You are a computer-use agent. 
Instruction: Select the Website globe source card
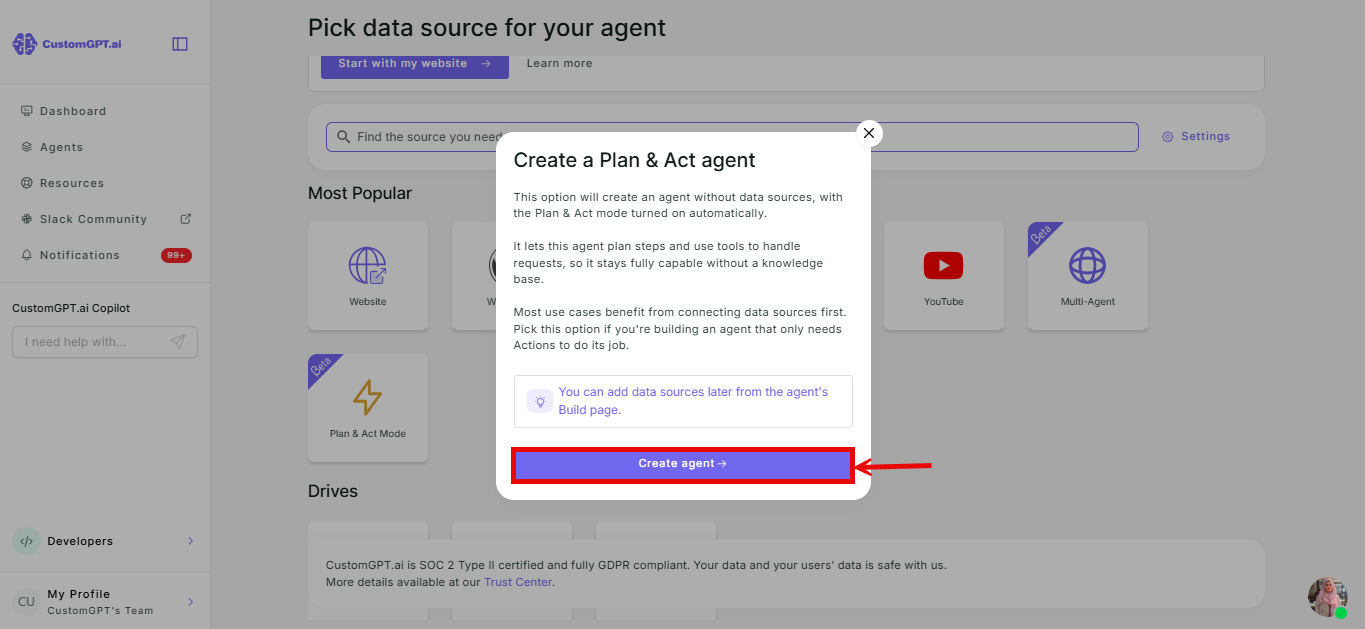click(368, 276)
